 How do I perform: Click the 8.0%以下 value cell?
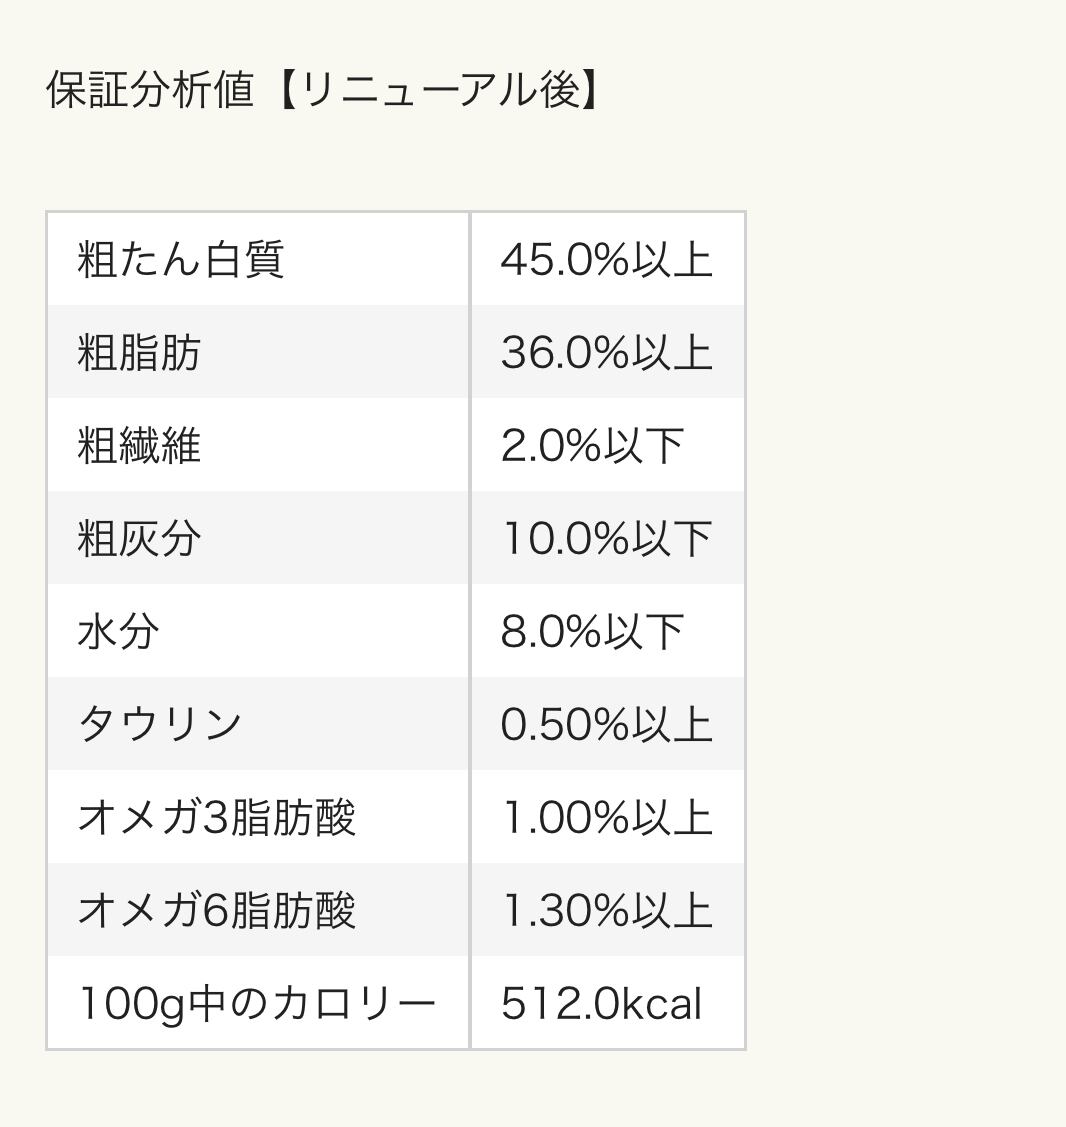[x=592, y=632]
